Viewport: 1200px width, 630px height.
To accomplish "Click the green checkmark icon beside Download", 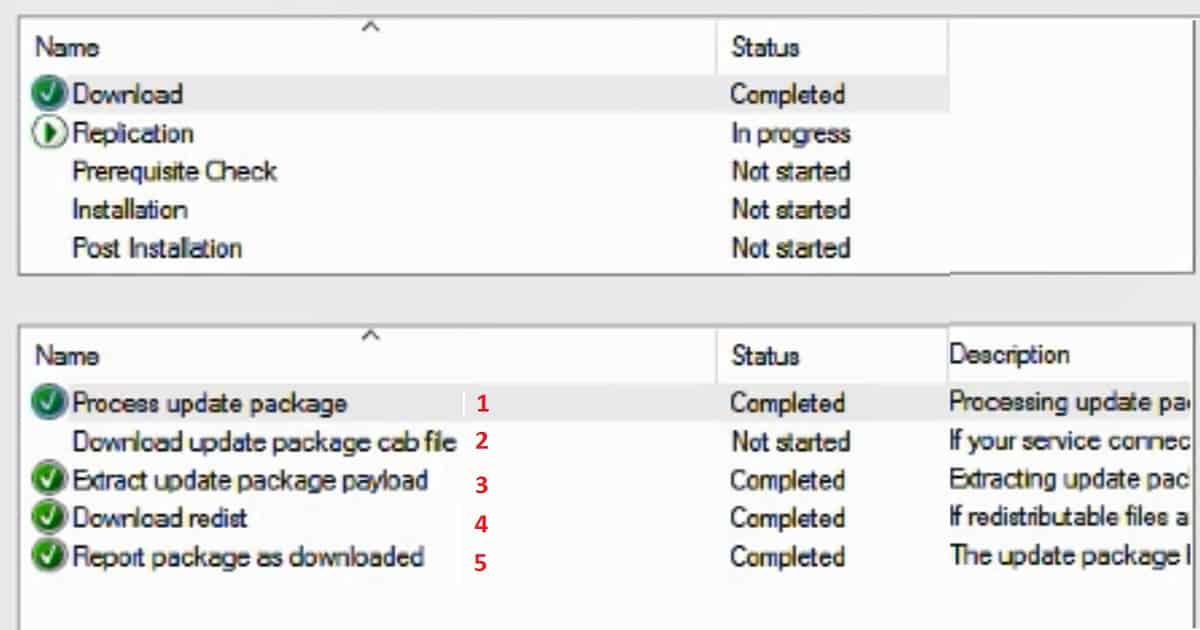I will (x=49, y=95).
